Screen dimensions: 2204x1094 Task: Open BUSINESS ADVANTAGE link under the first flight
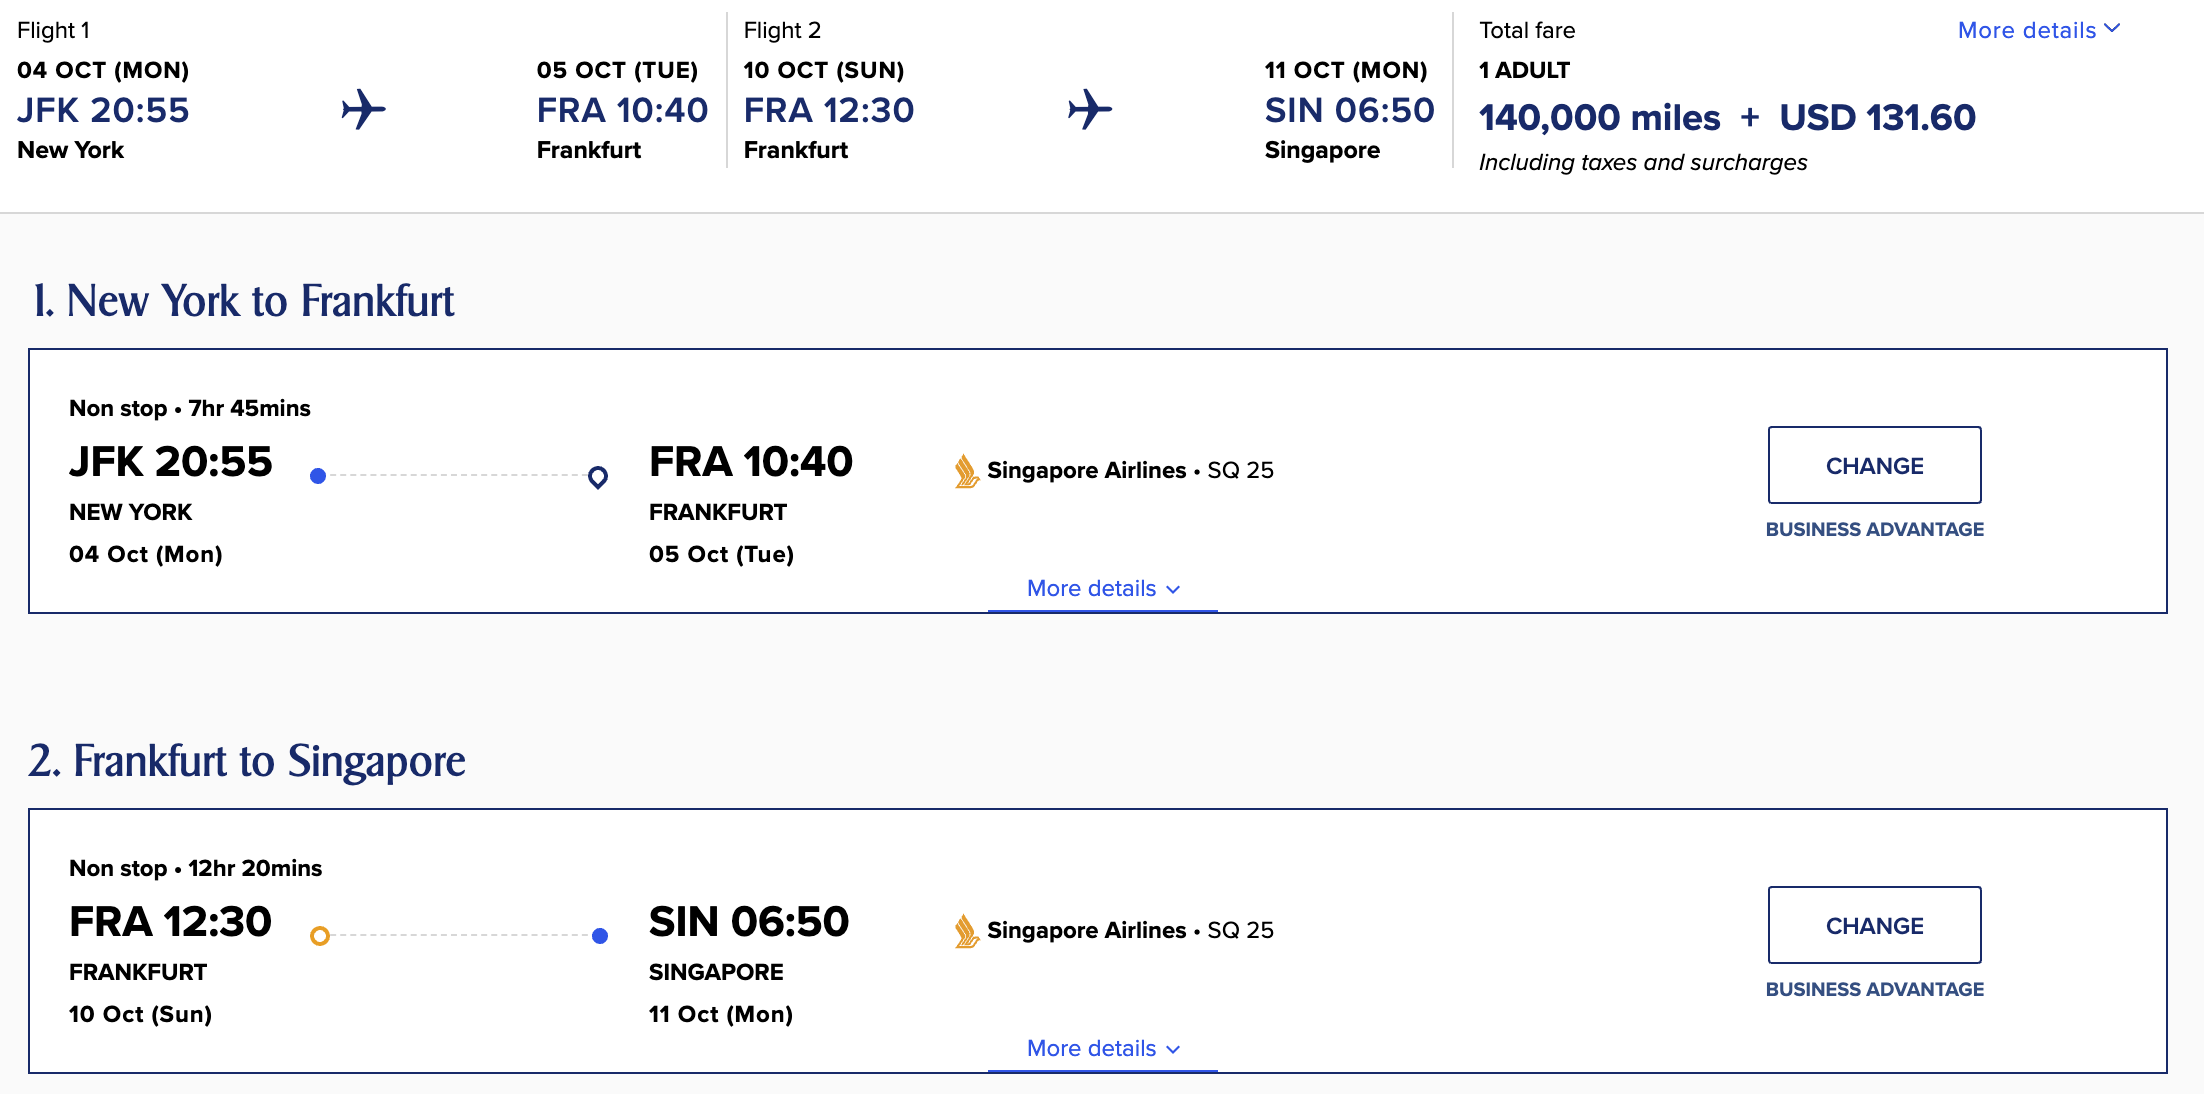[x=1874, y=529]
